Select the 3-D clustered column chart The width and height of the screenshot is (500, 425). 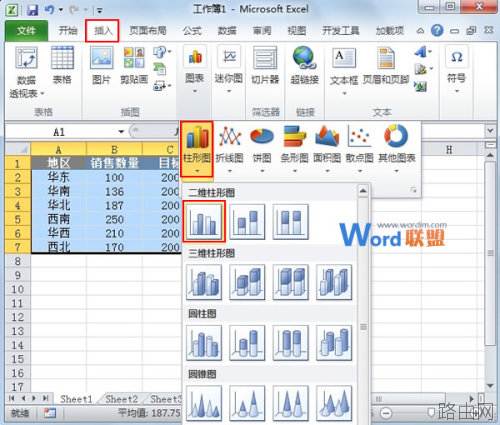pyautogui.click(x=204, y=282)
